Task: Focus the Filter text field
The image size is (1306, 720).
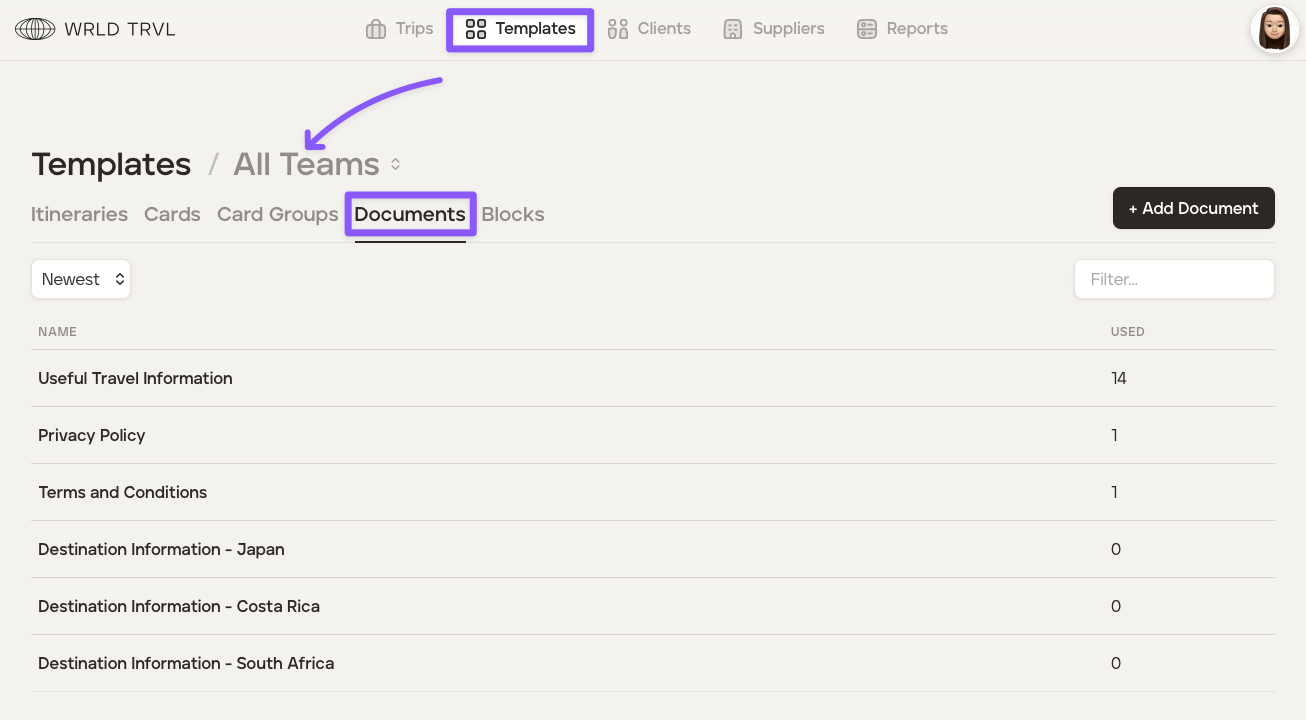Action: (1174, 280)
